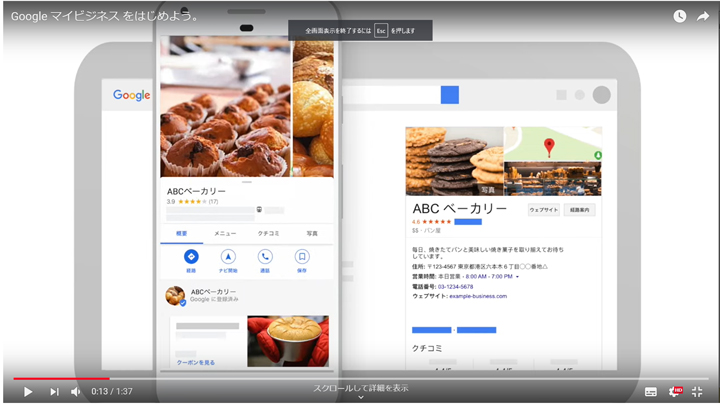720x405 pixels.
Task: Click the ABC ベーカリー heading in the panel
Action: (x=460, y=209)
